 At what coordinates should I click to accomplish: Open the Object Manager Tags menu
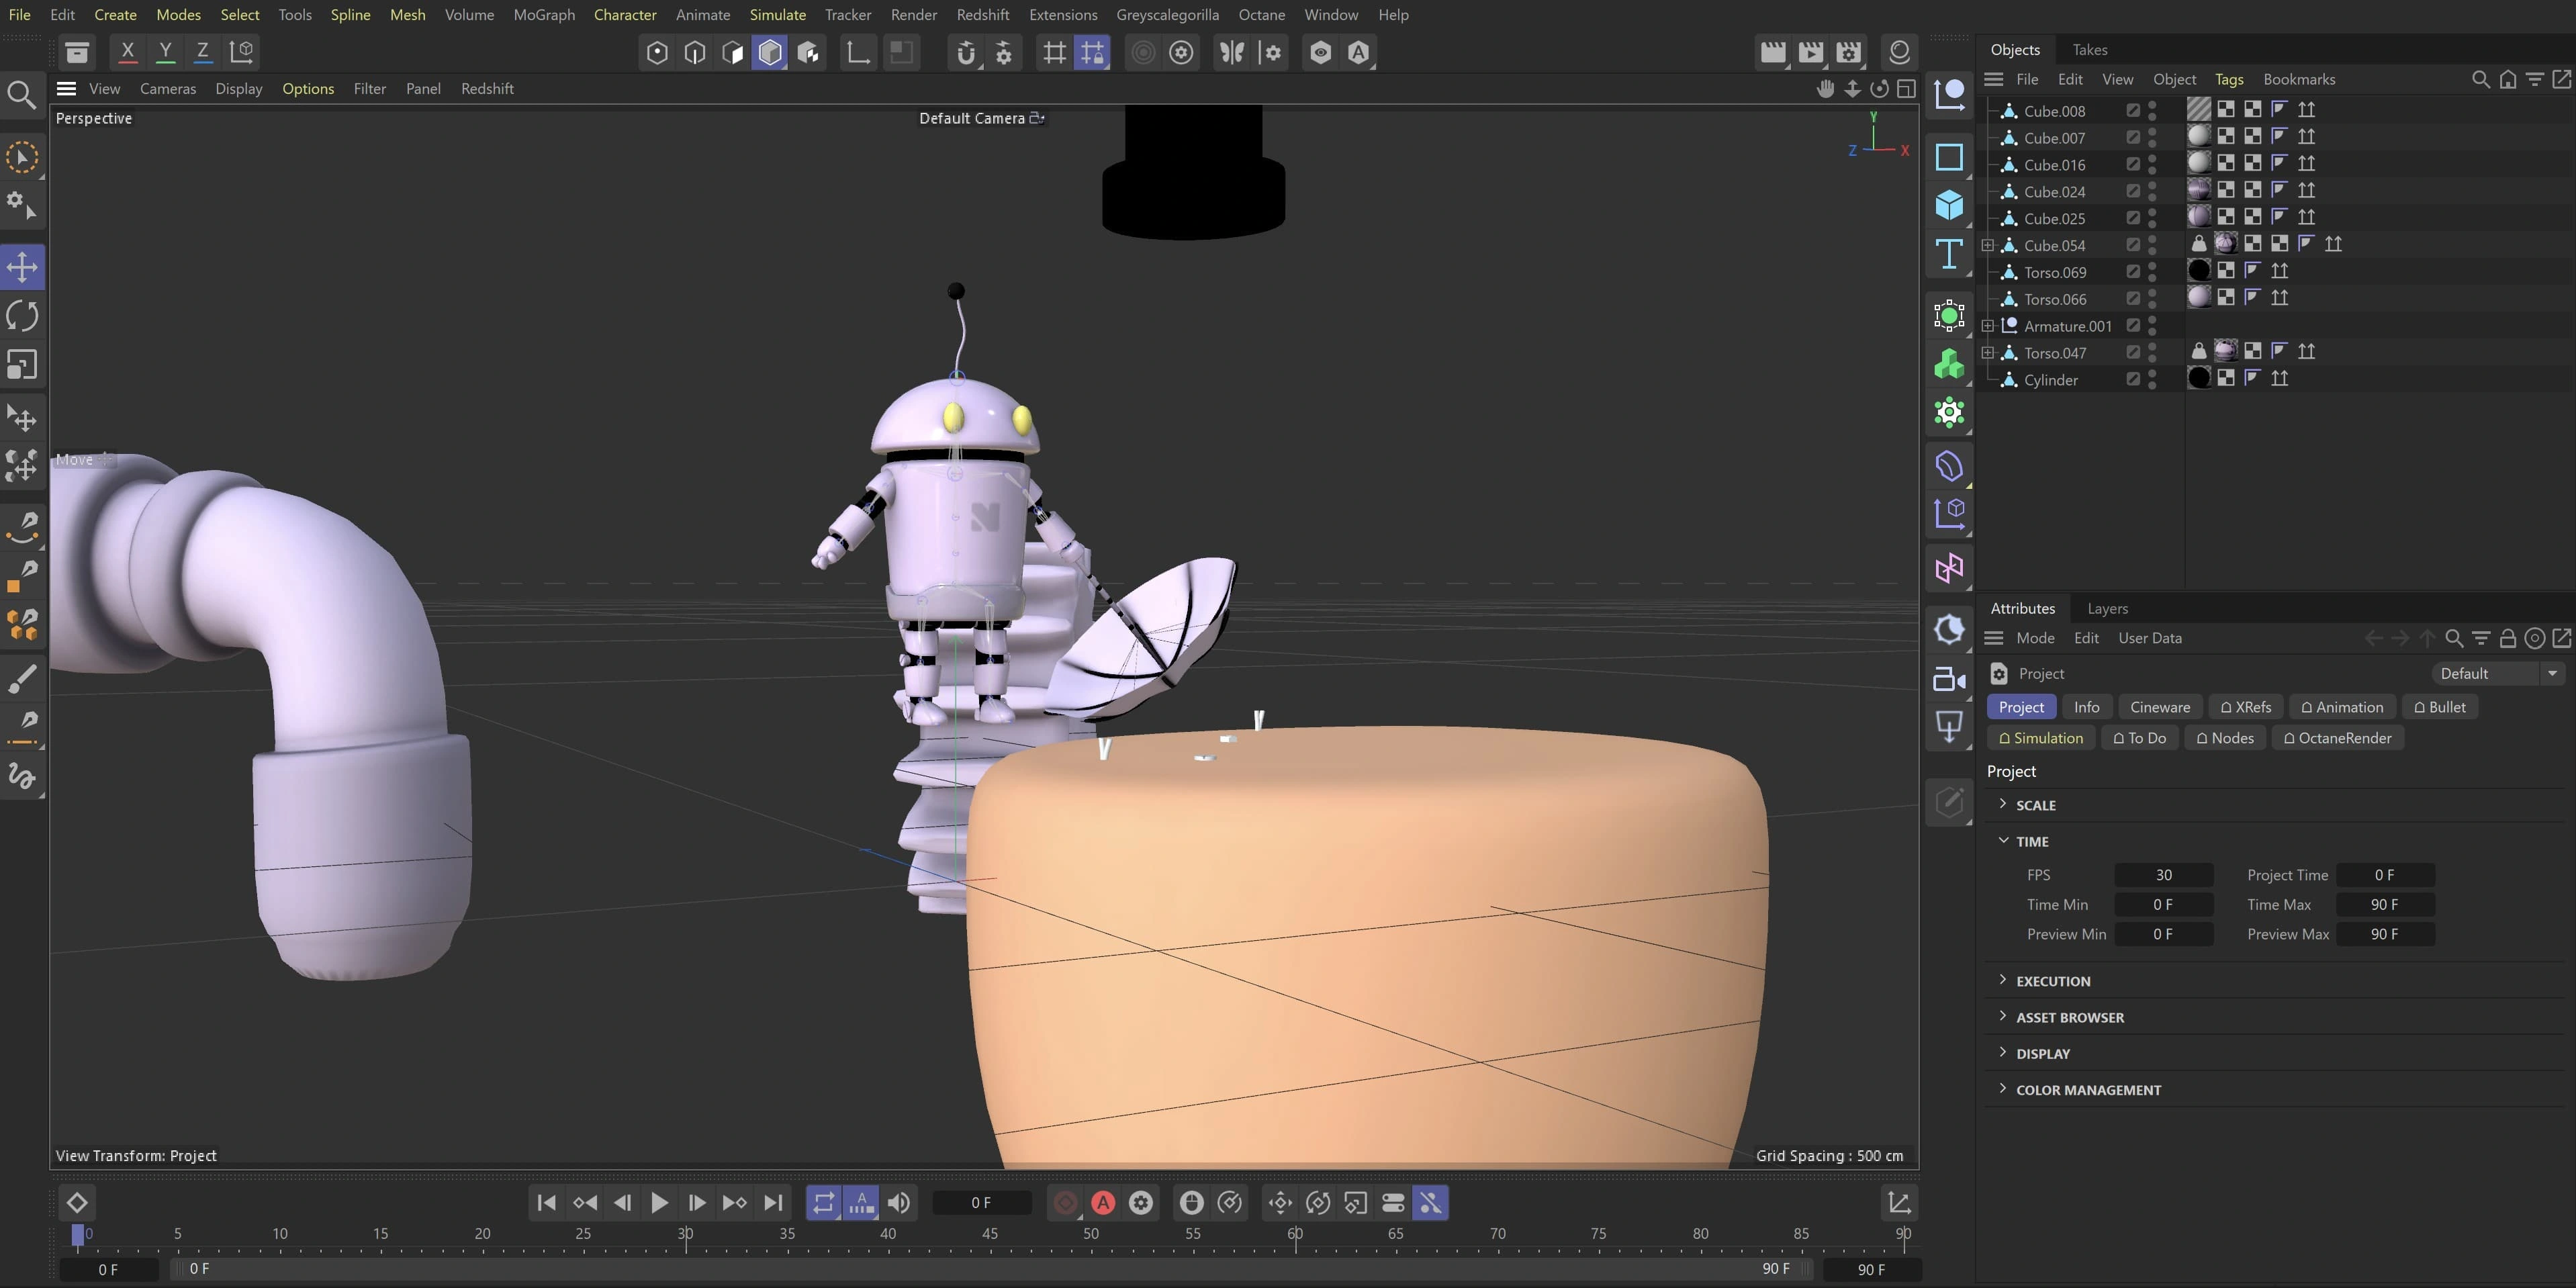click(x=2228, y=79)
